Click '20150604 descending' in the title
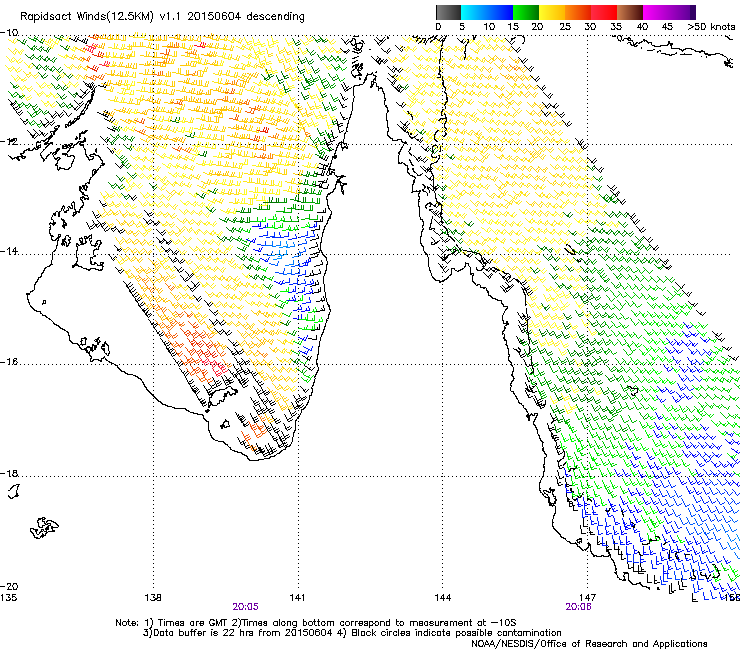The image size is (740, 650). [x=246, y=17]
